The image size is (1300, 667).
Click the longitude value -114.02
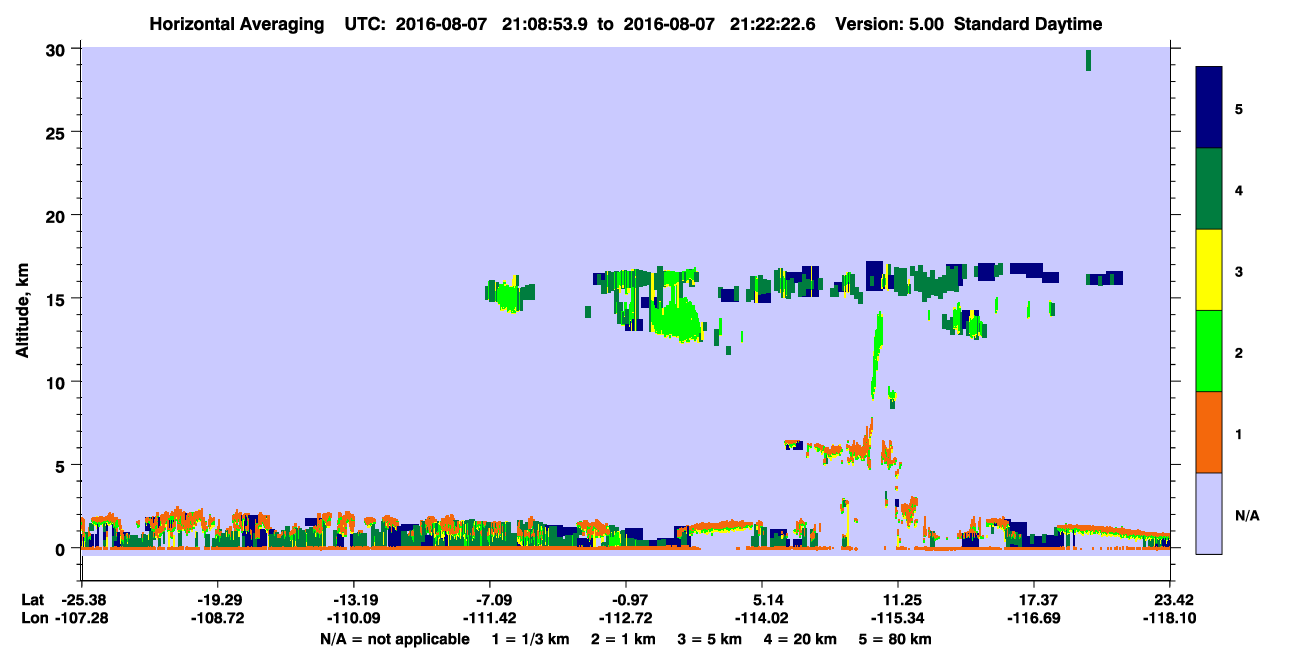[x=762, y=619]
